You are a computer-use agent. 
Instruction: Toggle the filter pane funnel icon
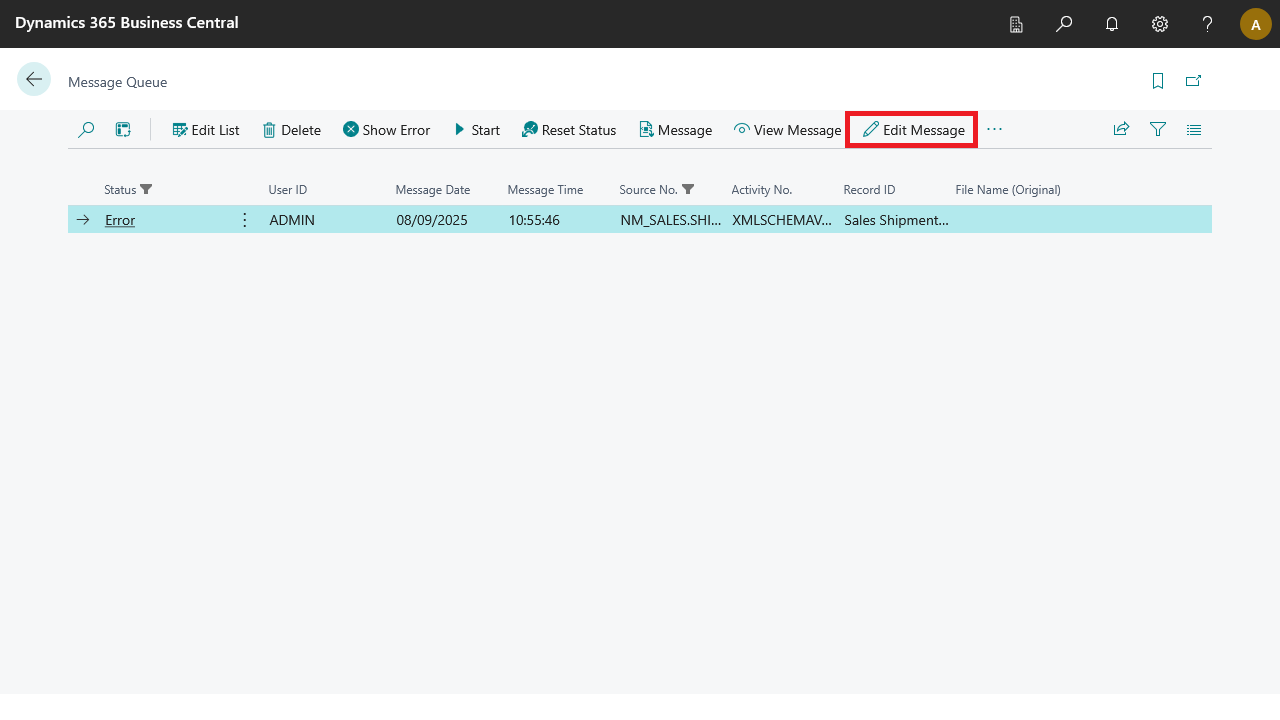[x=1158, y=130]
